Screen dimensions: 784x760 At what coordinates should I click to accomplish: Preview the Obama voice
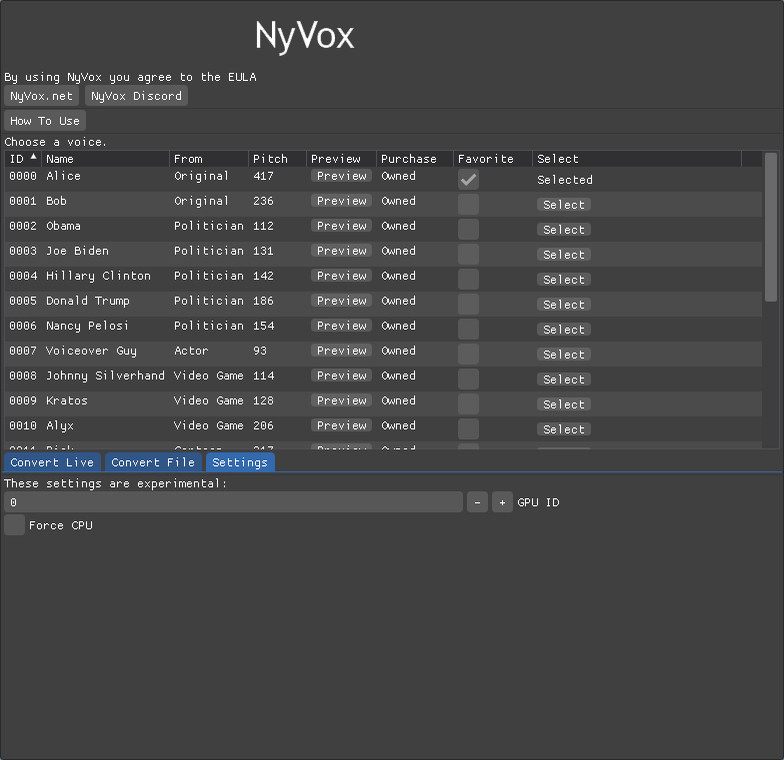point(342,226)
